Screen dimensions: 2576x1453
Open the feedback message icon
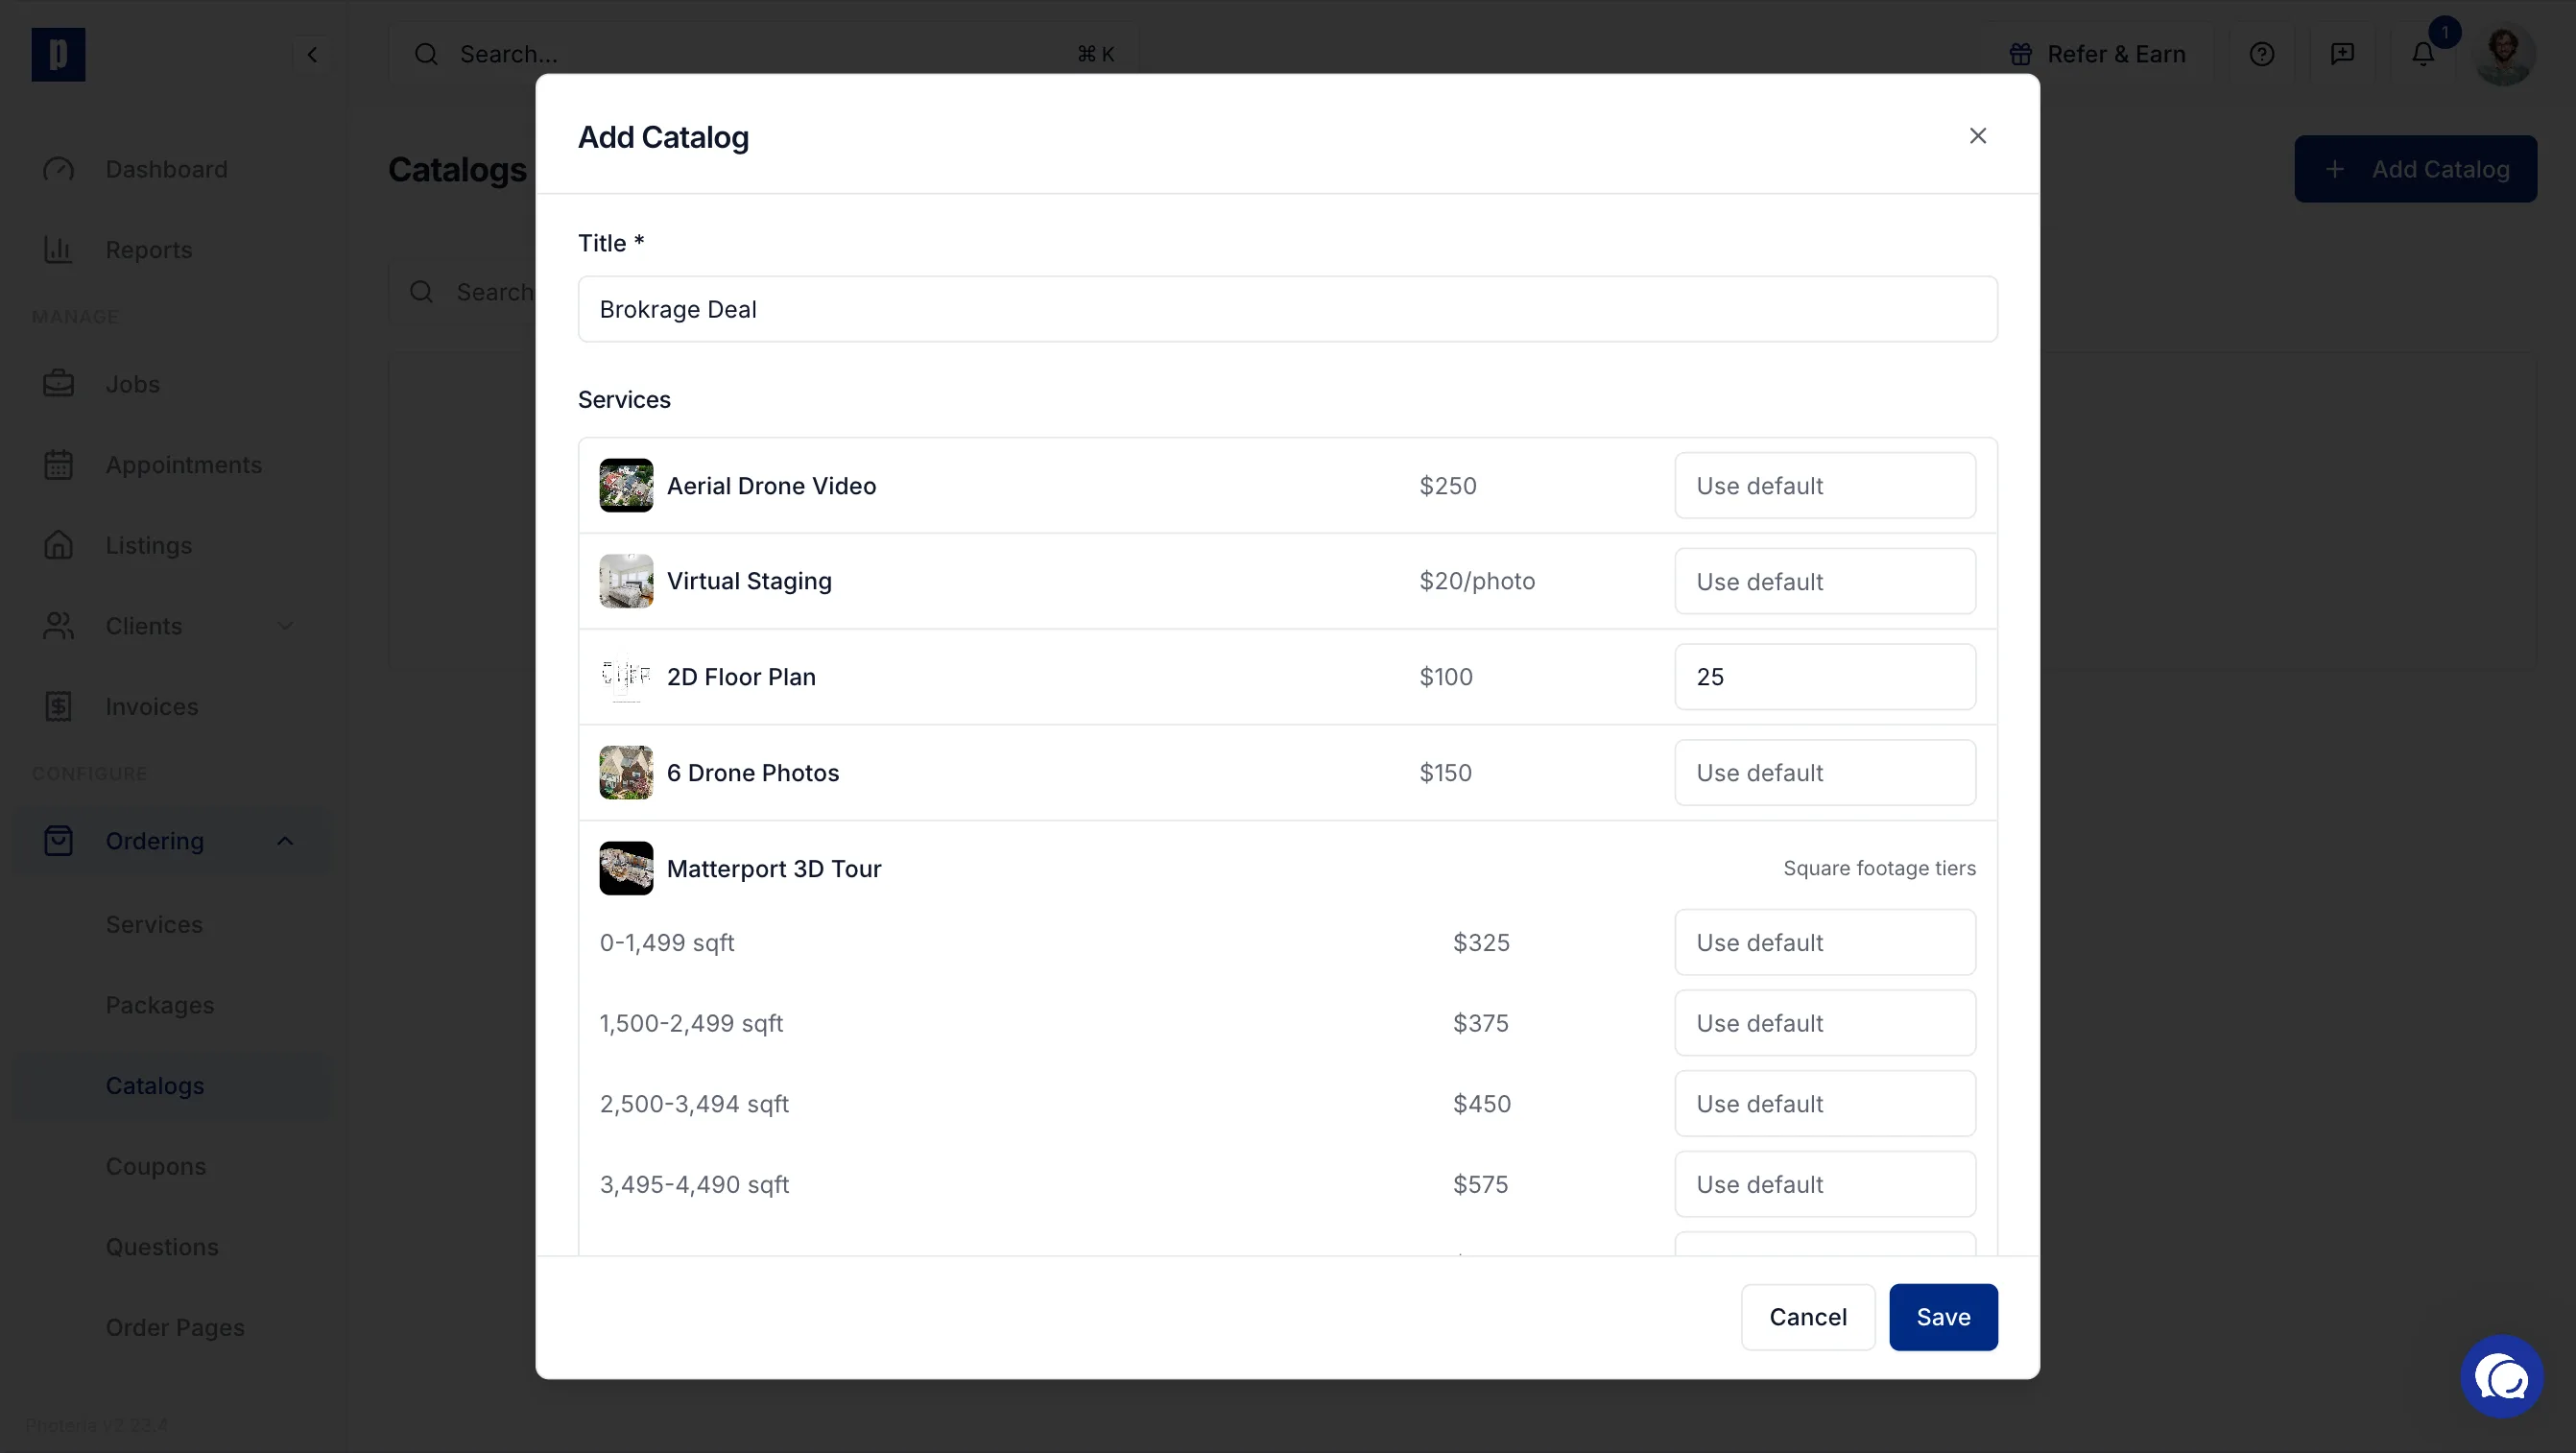(2342, 54)
